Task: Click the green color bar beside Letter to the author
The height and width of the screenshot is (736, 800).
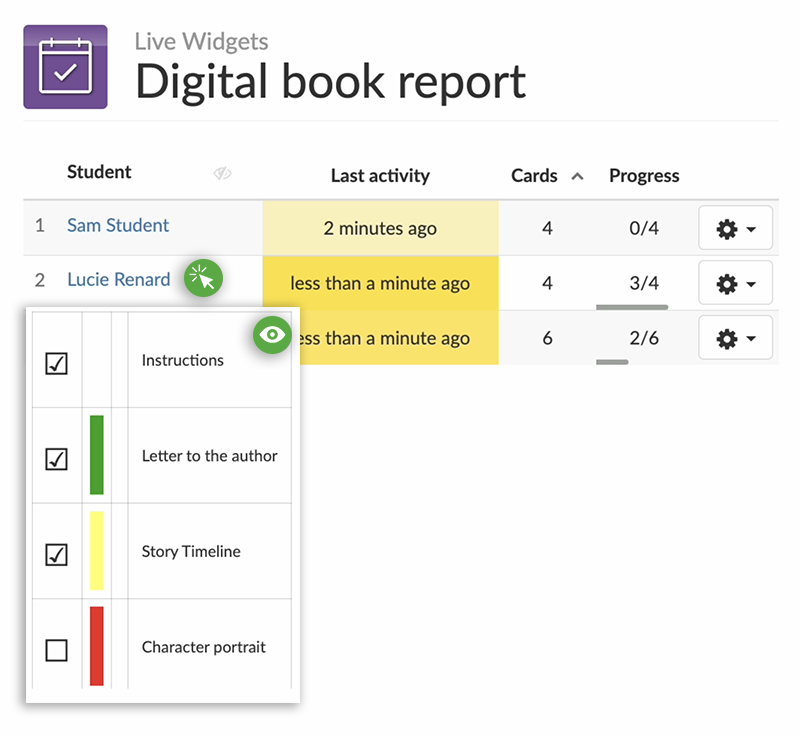Action: click(x=96, y=455)
